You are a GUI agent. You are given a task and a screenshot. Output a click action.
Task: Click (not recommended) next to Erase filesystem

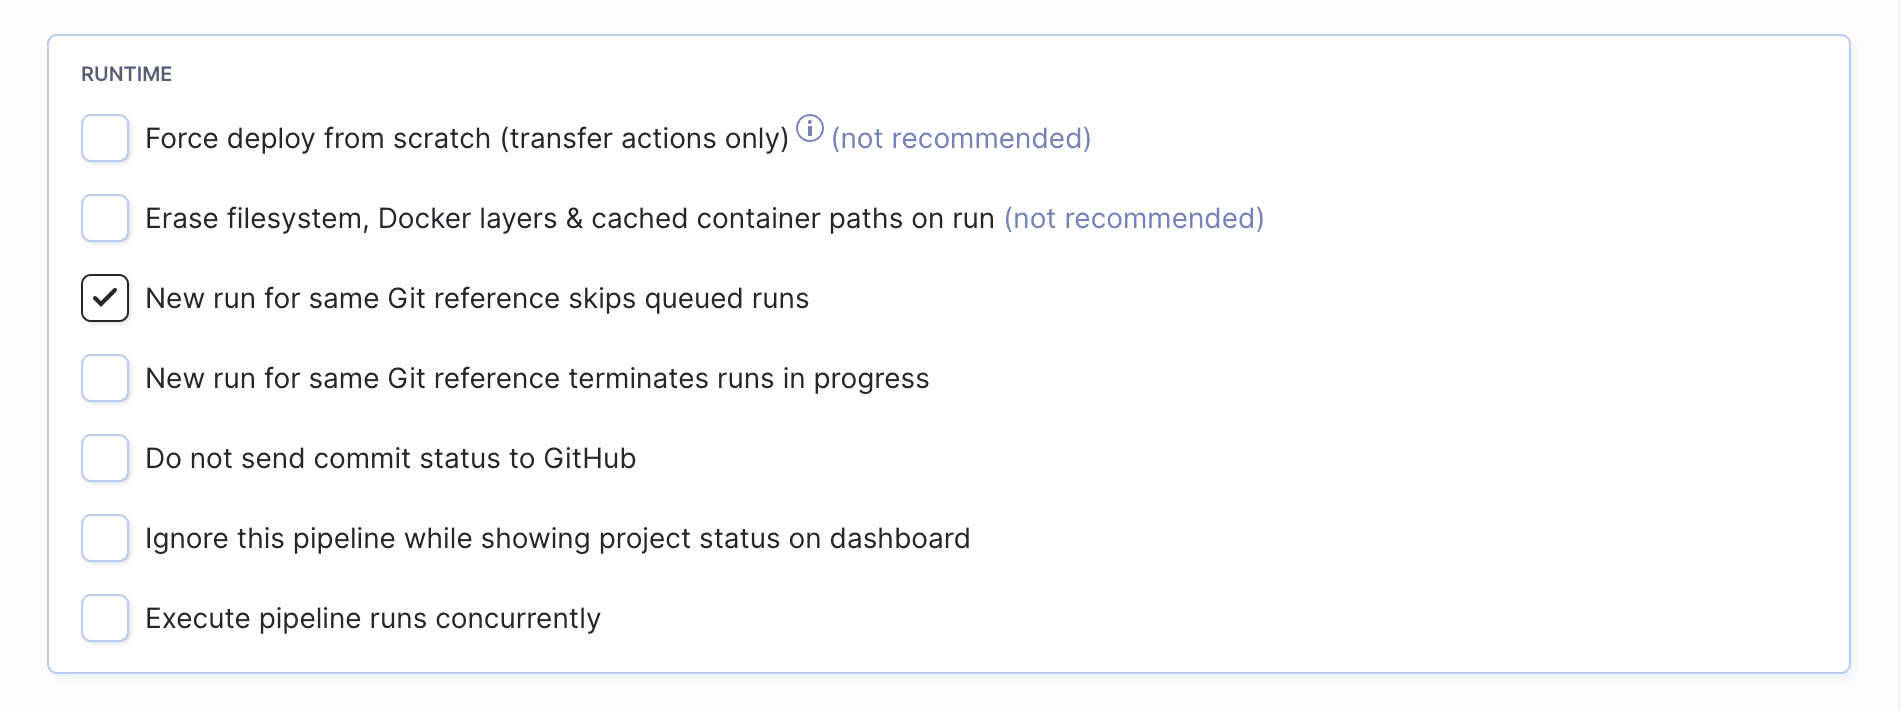click(x=1133, y=218)
